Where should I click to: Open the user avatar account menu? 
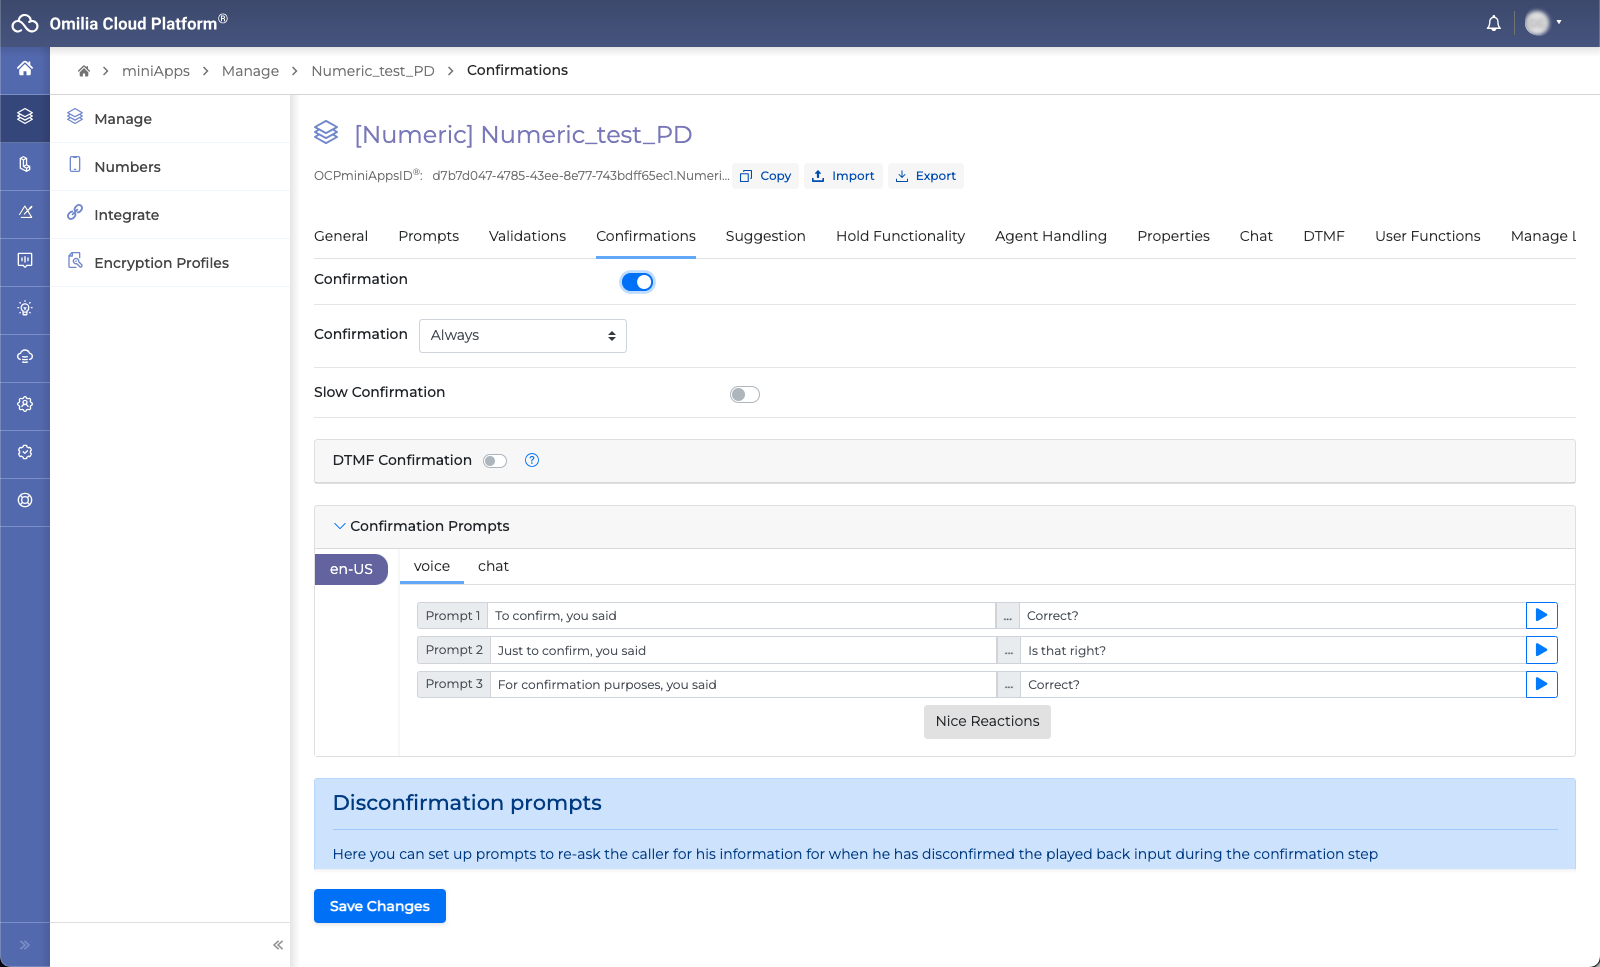1543,23
